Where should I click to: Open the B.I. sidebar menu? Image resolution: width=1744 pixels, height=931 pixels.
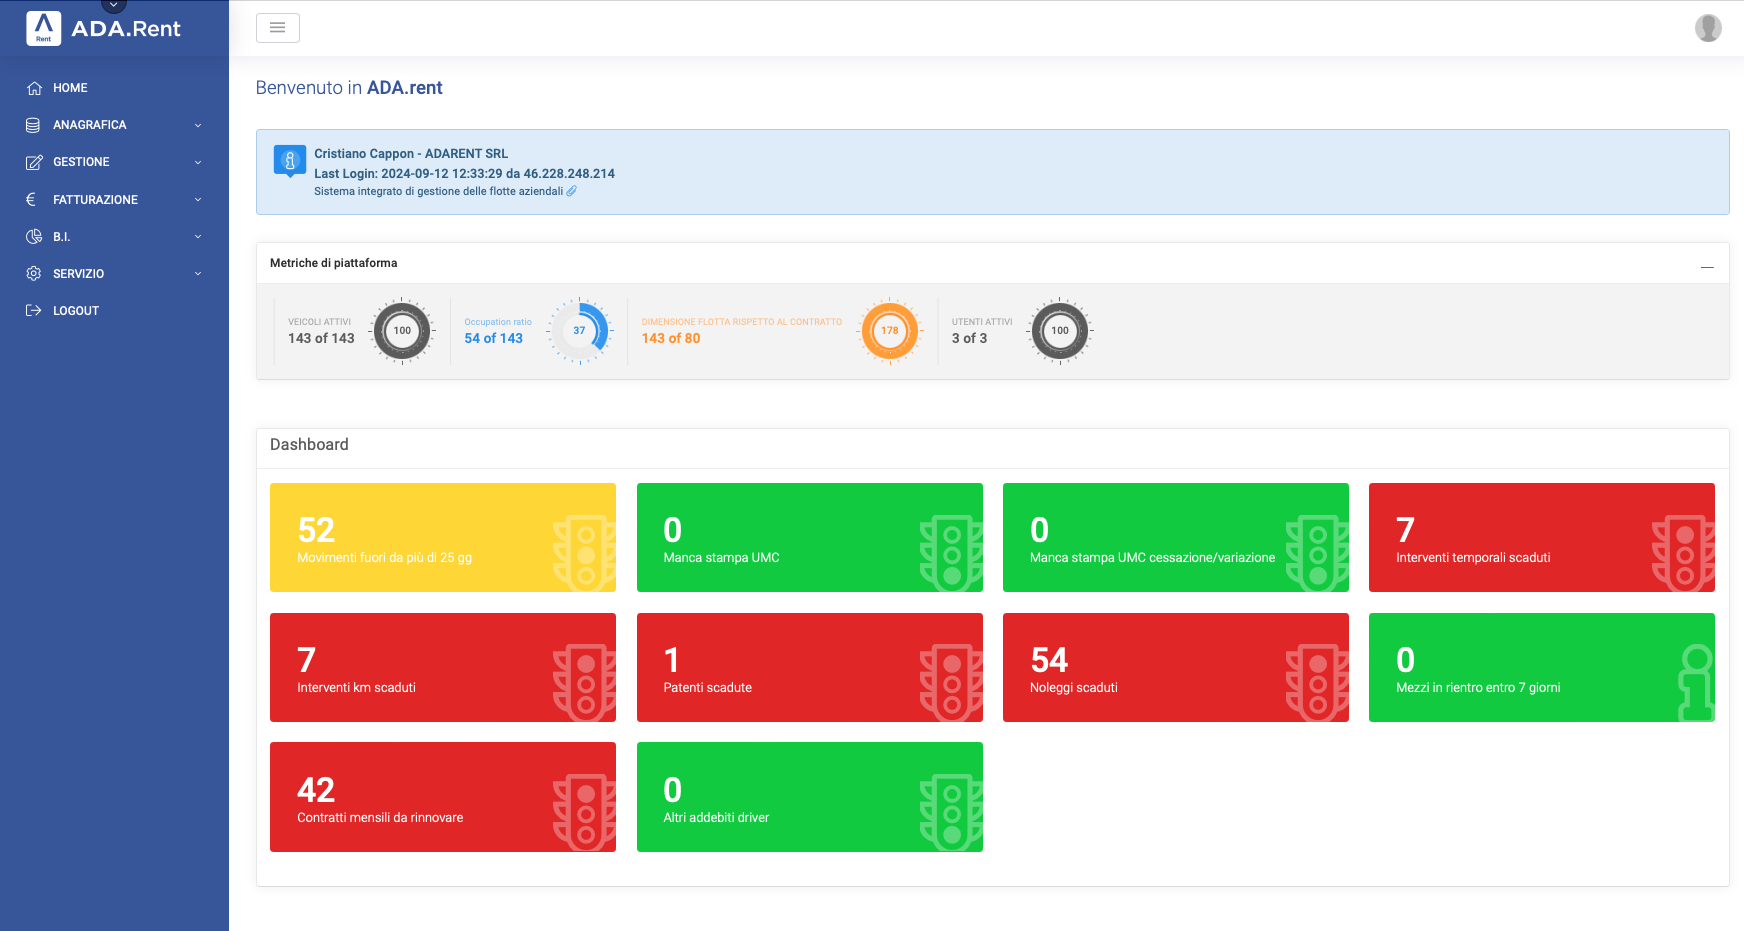click(62, 237)
